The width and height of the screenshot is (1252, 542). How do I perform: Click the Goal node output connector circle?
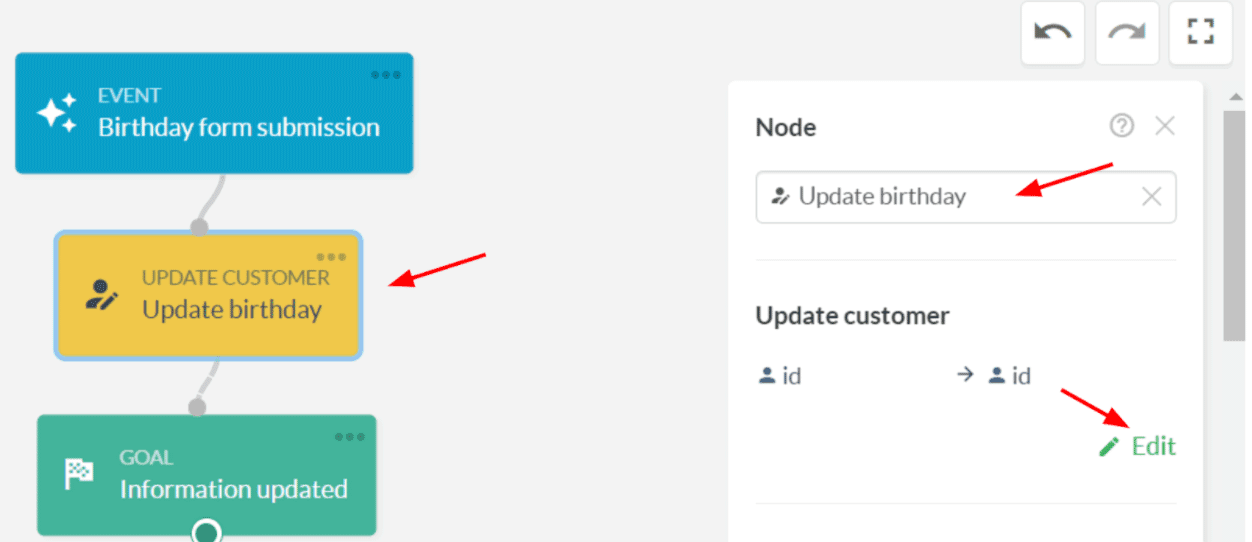(207, 531)
